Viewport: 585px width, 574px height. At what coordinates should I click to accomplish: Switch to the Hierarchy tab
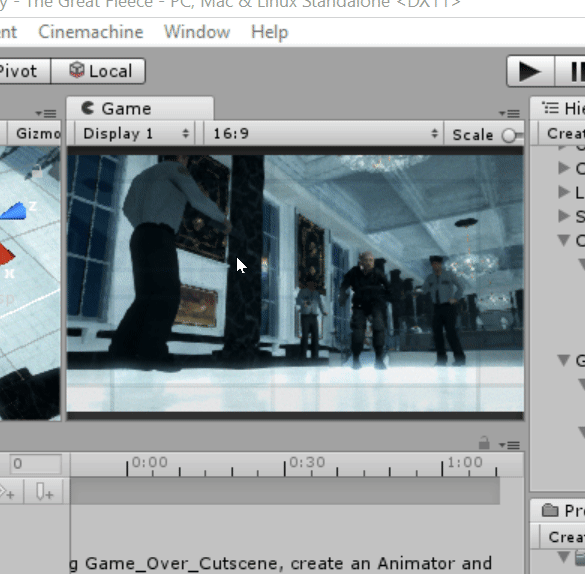click(559, 109)
